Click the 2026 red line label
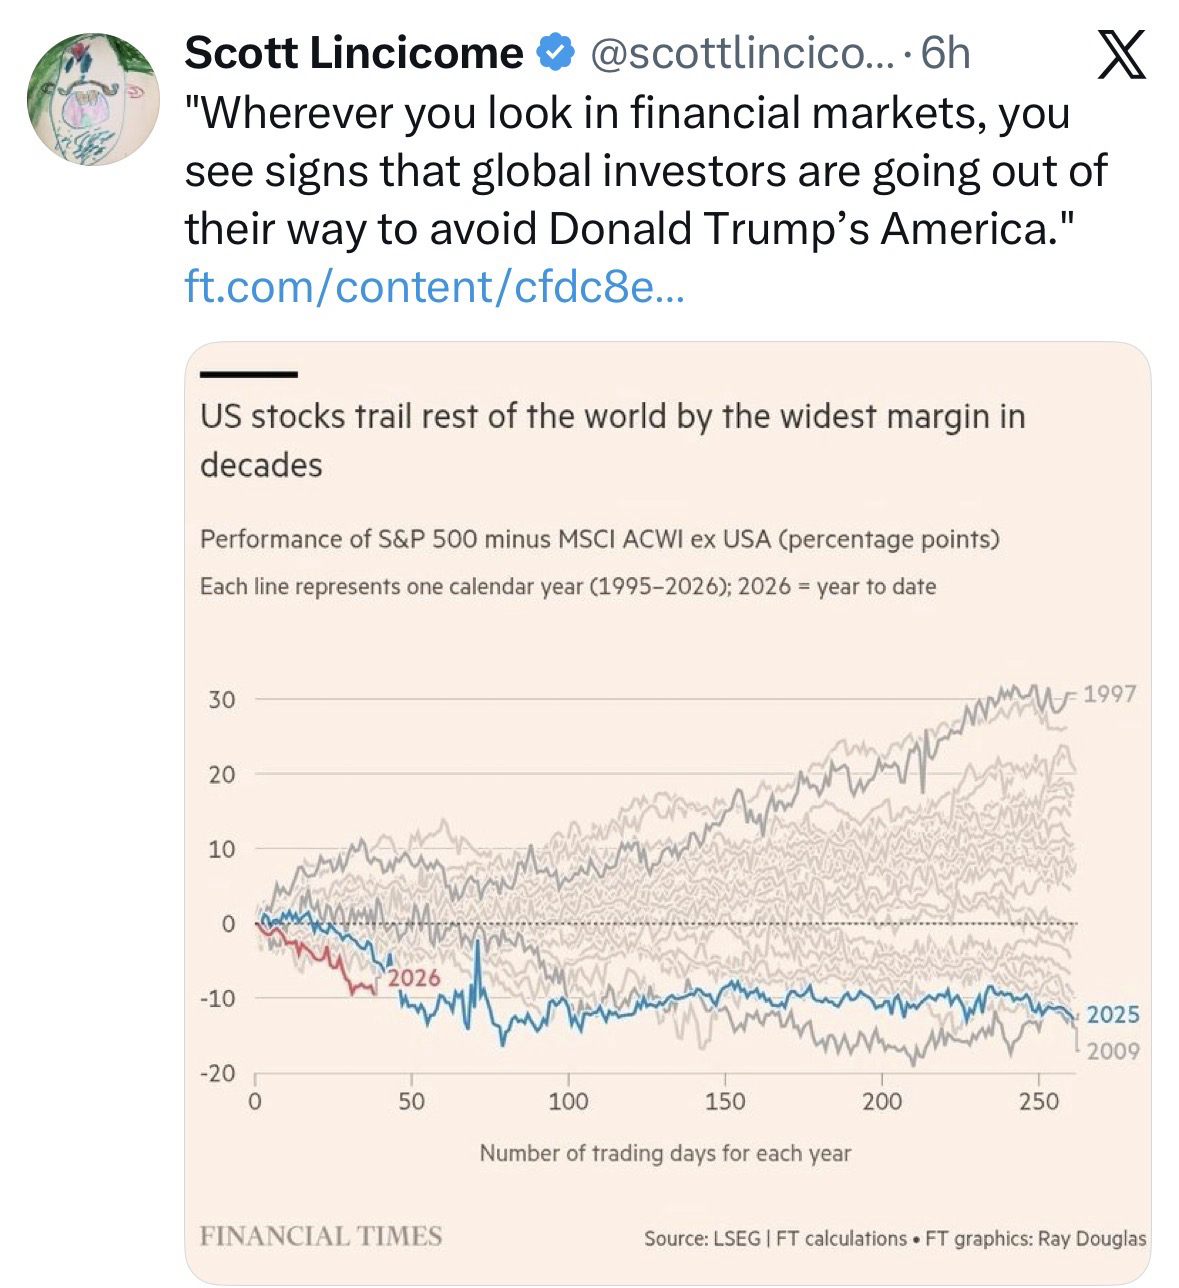The width and height of the screenshot is (1179, 1288). [x=414, y=977]
